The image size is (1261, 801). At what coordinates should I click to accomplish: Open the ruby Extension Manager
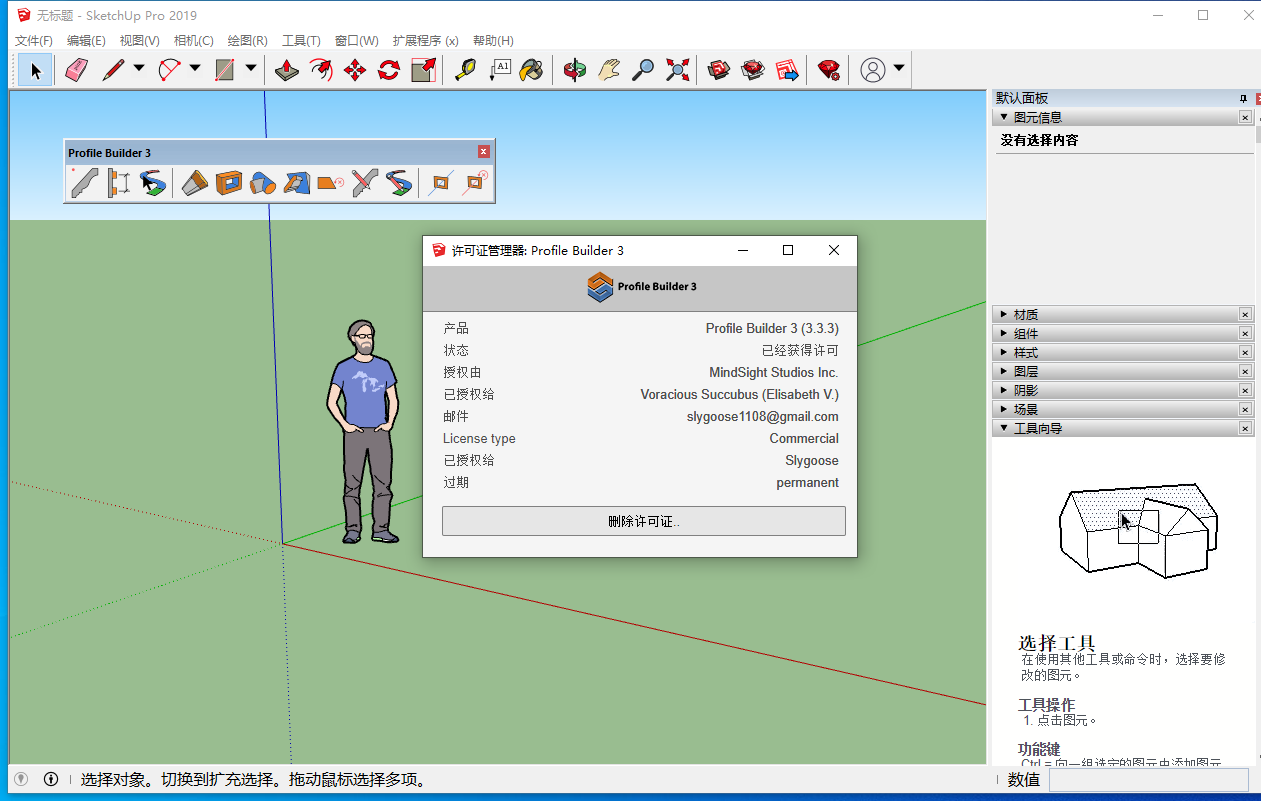pos(829,70)
